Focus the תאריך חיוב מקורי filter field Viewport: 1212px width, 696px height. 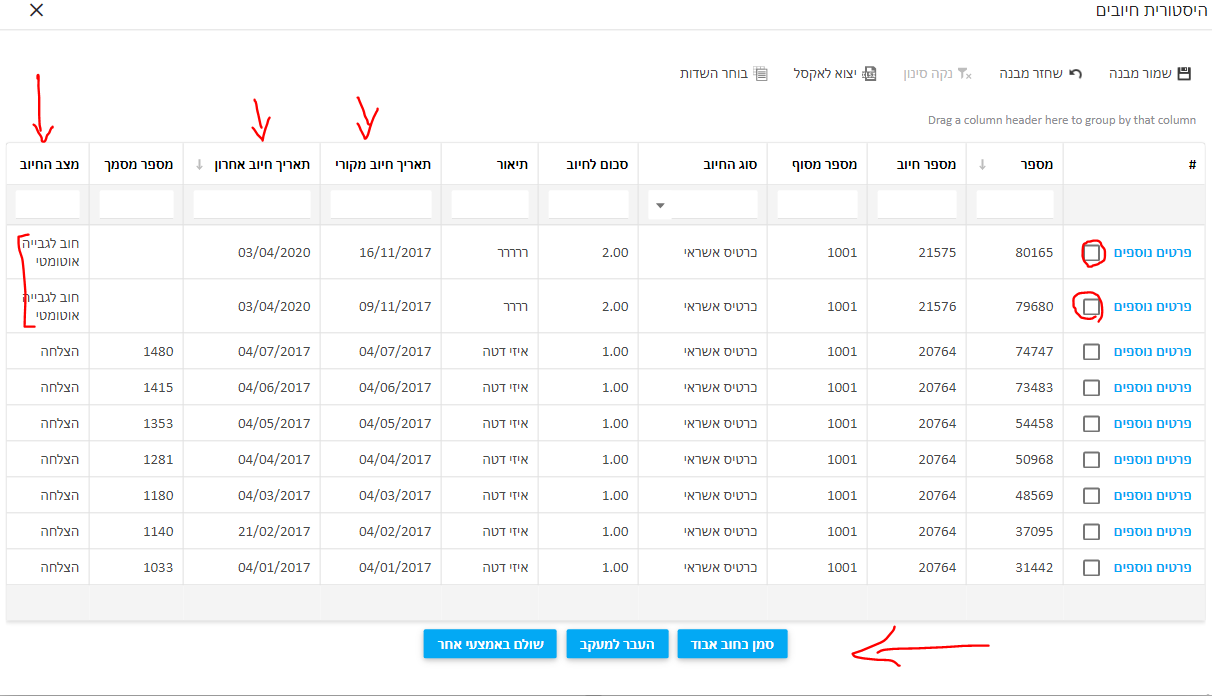pos(381,205)
